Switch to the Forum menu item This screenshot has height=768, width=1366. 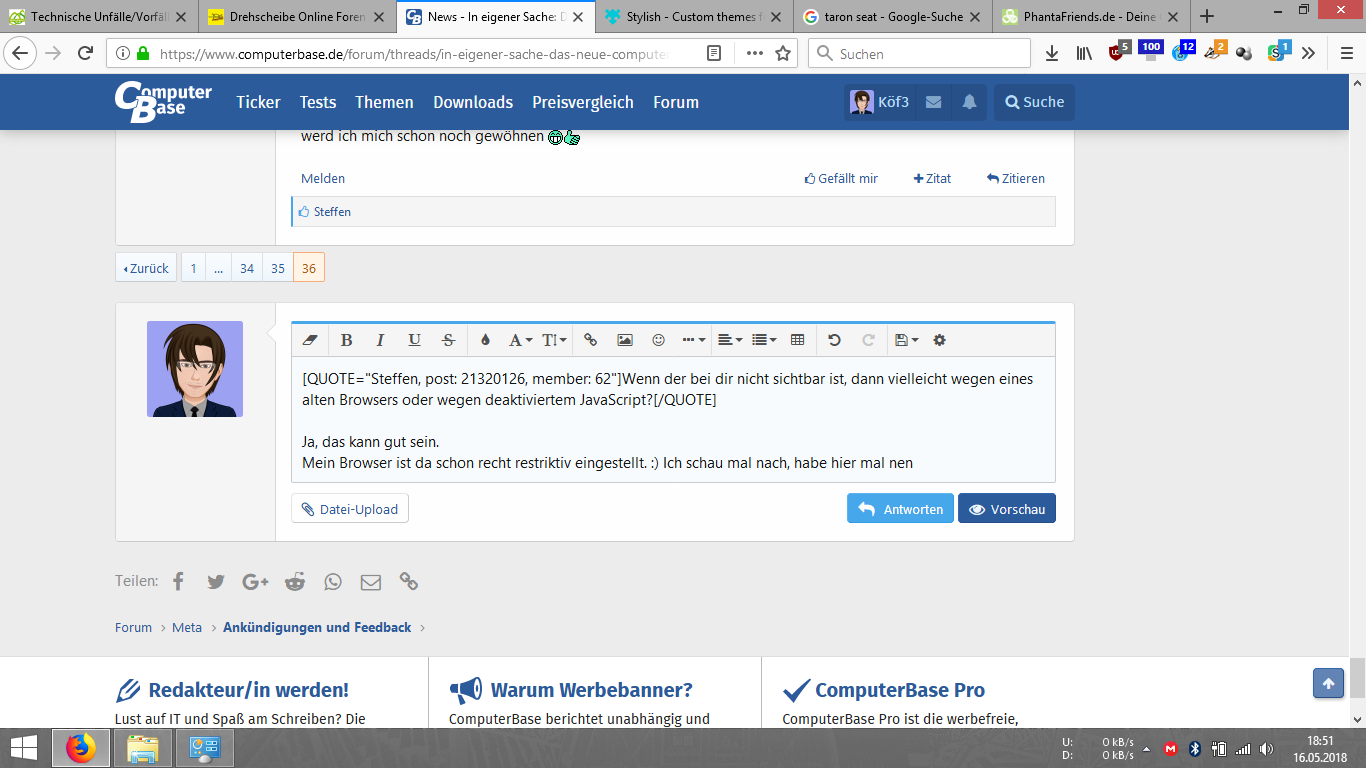676,102
